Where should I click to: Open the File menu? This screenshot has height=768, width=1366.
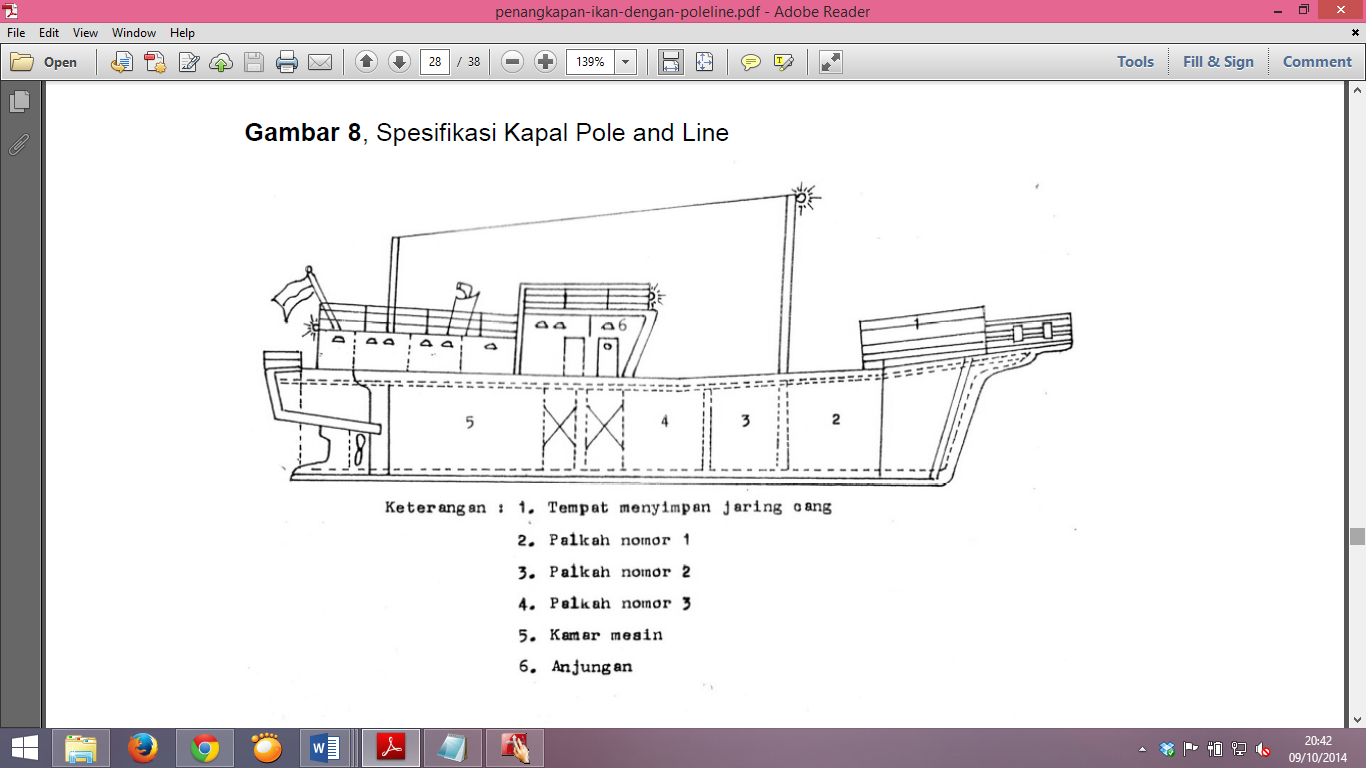point(16,33)
